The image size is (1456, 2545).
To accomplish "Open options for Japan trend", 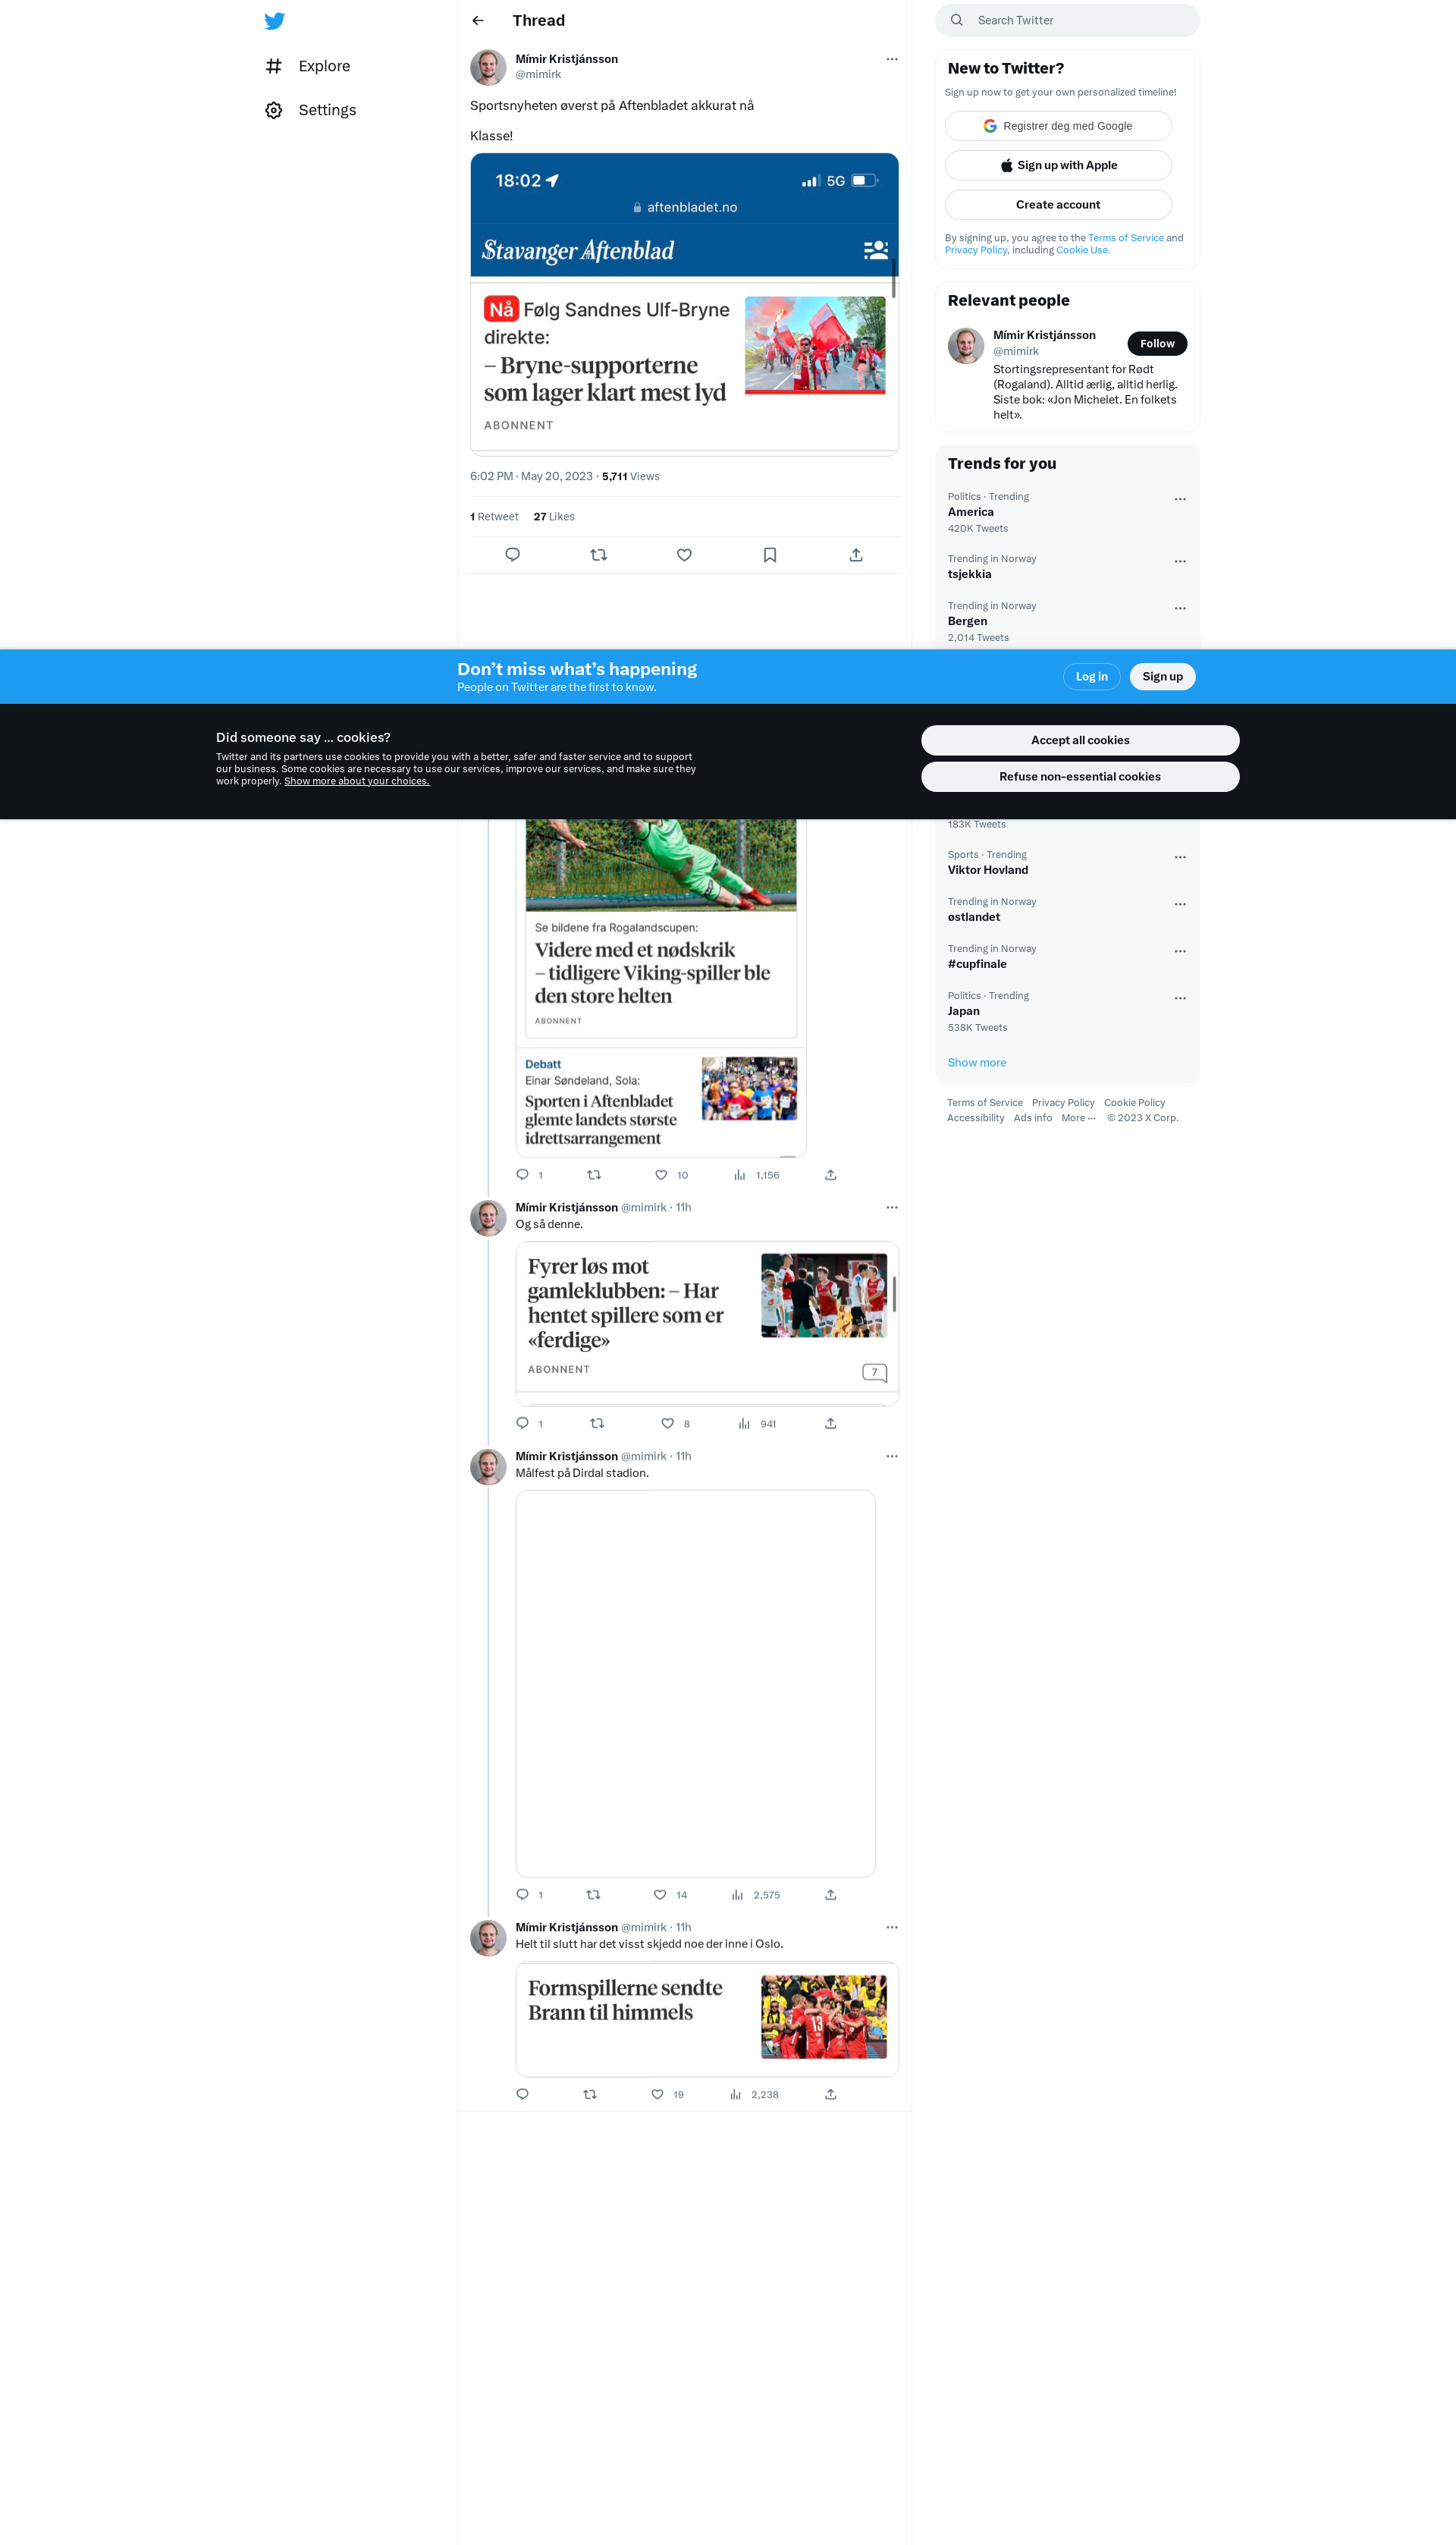I will point(1180,998).
